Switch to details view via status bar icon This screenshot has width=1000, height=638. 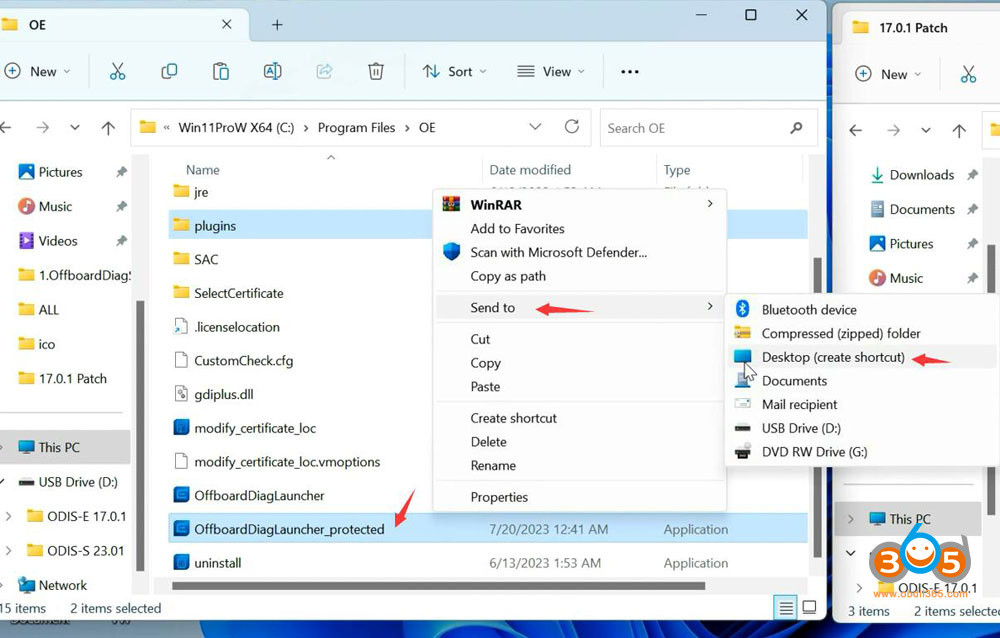(784, 607)
